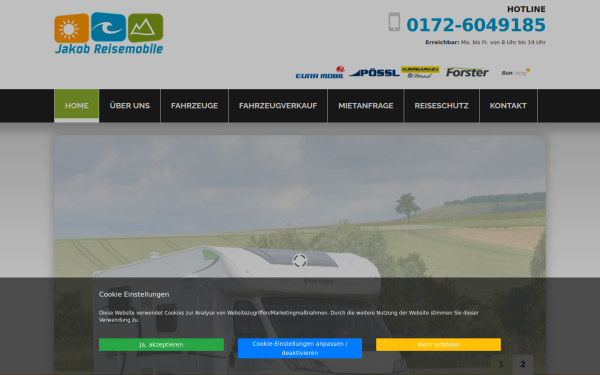Click the yellow Mehr erfahren button

click(438, 344)
